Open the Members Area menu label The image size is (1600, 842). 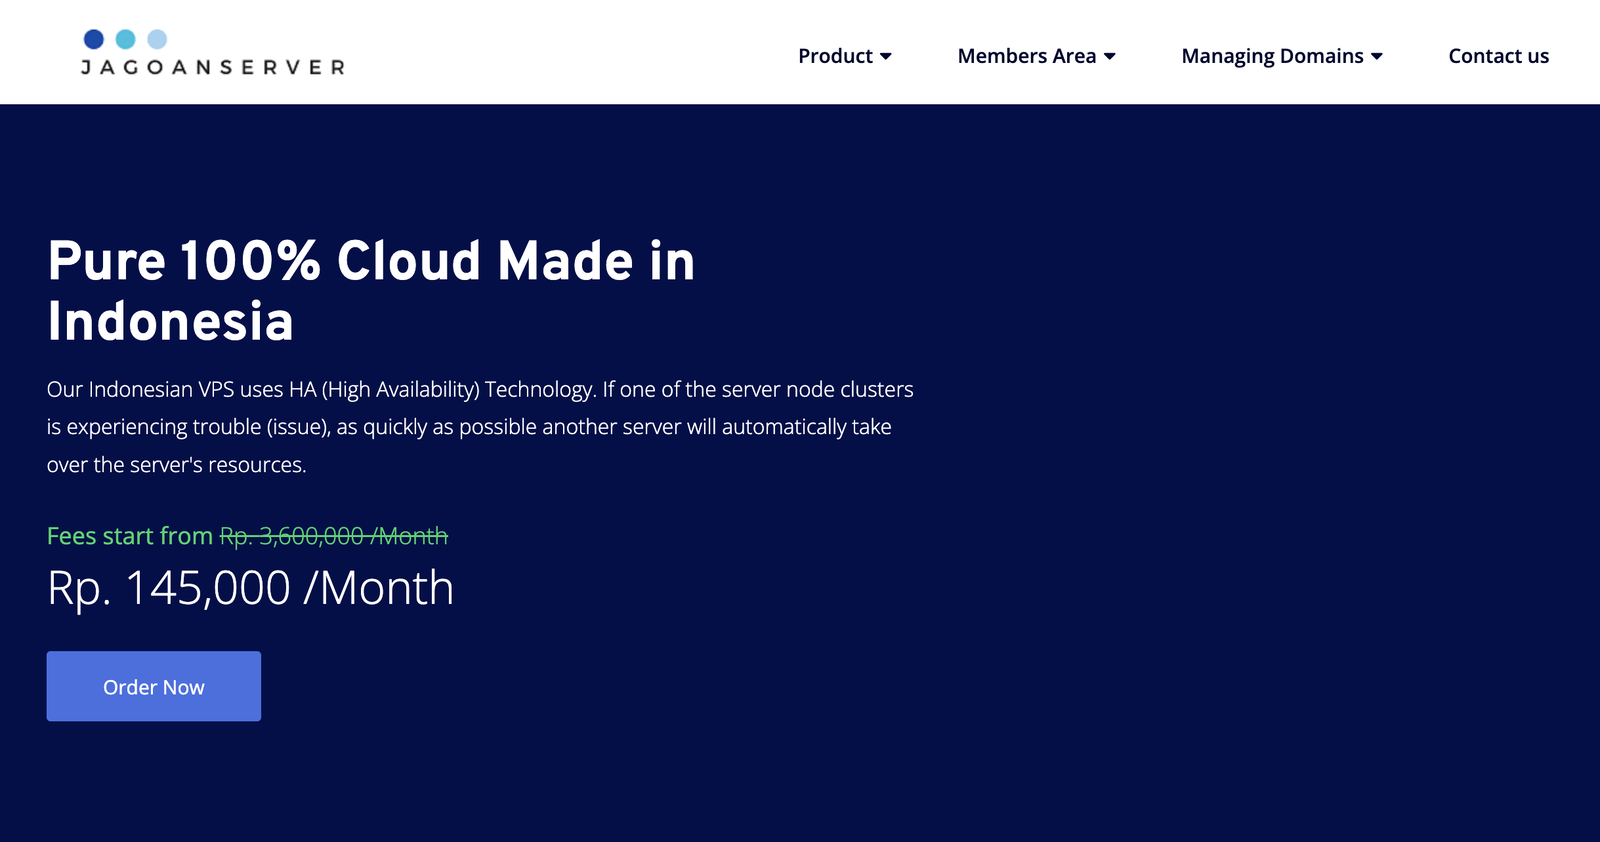[1027, 56]
